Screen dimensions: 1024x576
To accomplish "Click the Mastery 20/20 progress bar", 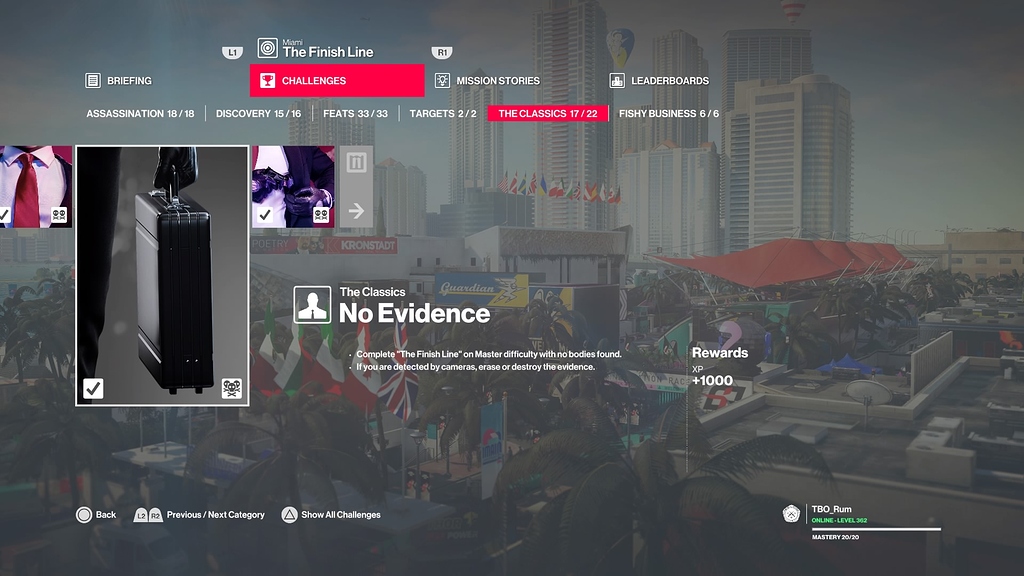I will 876,529.
